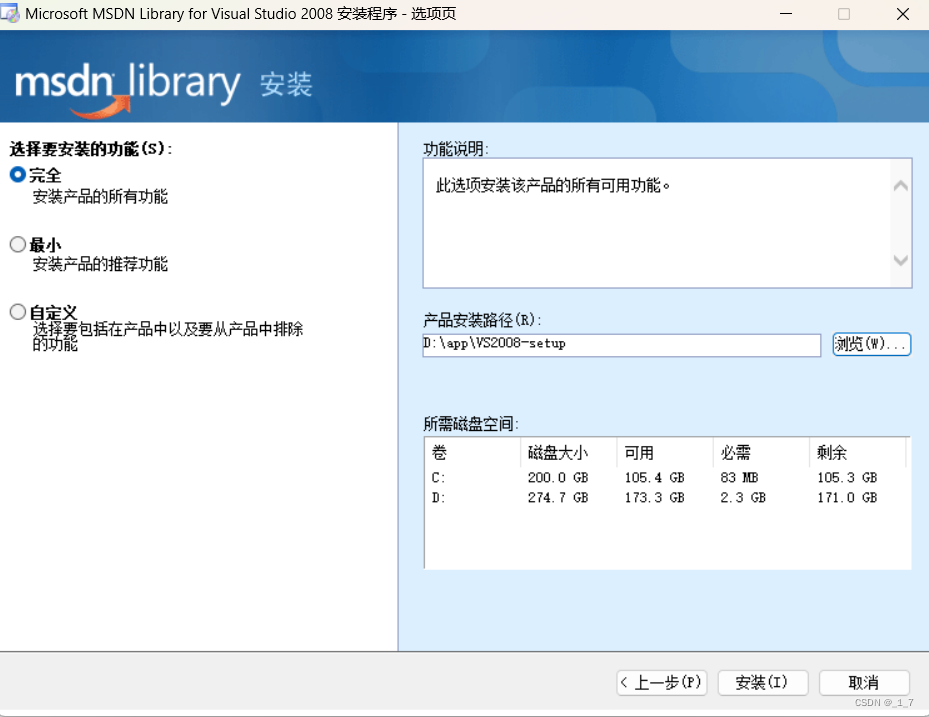Close the installer window
Screen dimensions: 929x717
coord(902,14)
